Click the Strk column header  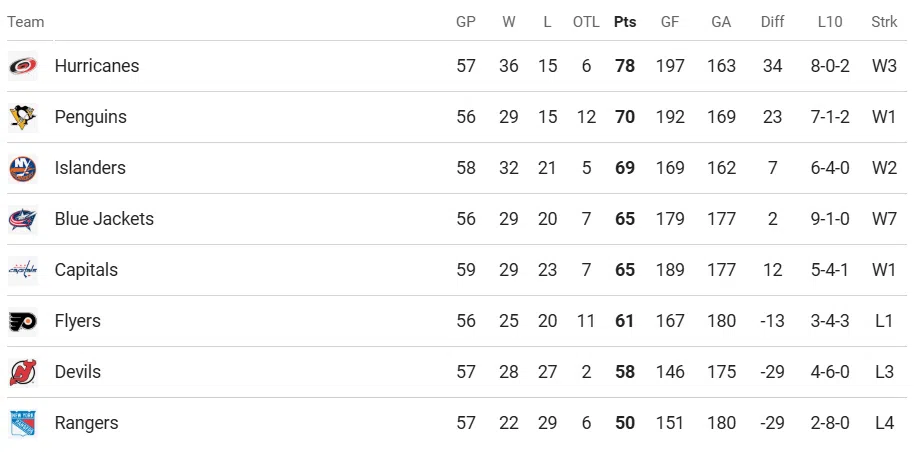pos(884,22)
